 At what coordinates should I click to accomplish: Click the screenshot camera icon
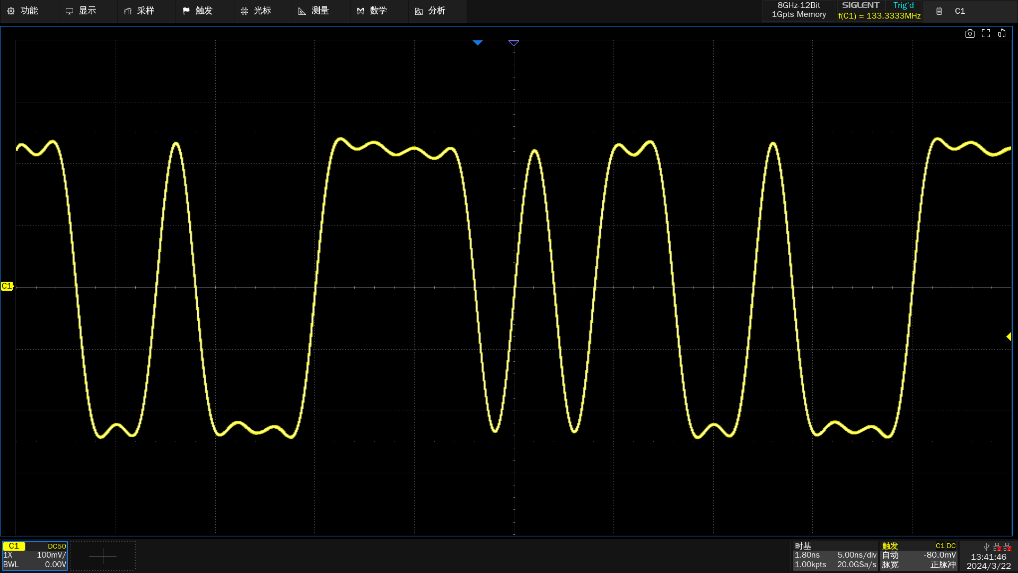[x=969, y=34]
